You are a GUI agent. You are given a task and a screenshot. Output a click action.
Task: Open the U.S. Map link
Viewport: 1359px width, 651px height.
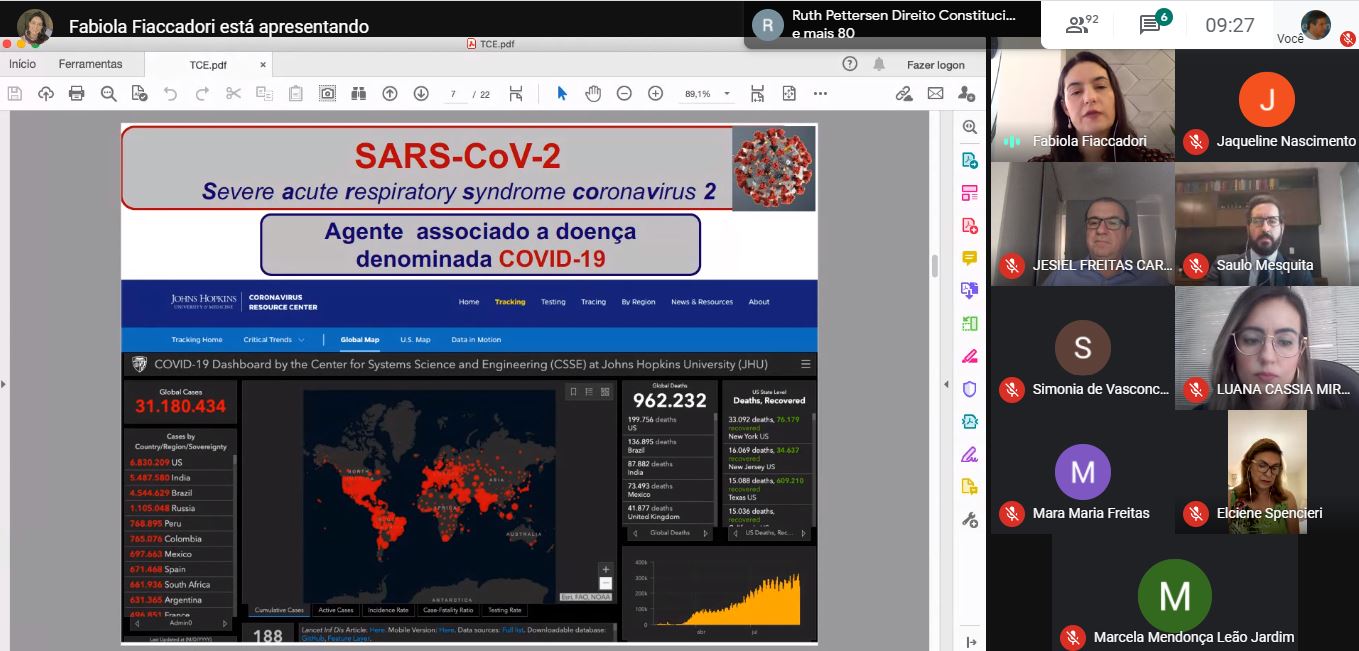(415, 340)
